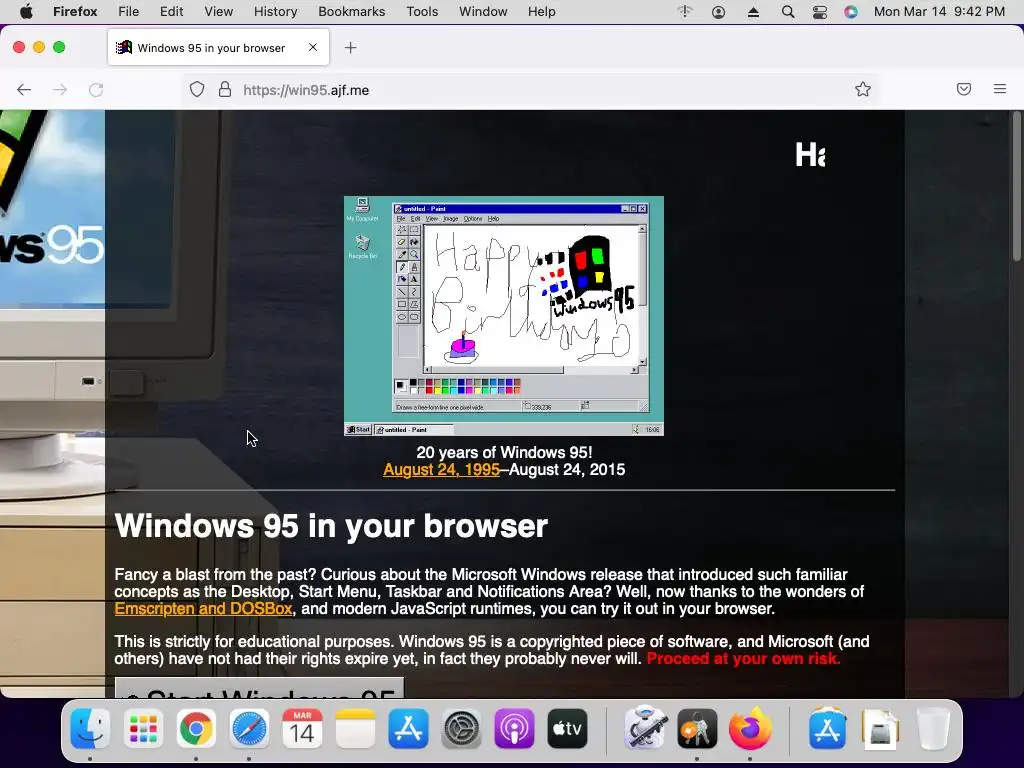Open Calendar from the dock
This screenshot has width=1024, height=768.
pyautogui.click(x=302, y=728)
